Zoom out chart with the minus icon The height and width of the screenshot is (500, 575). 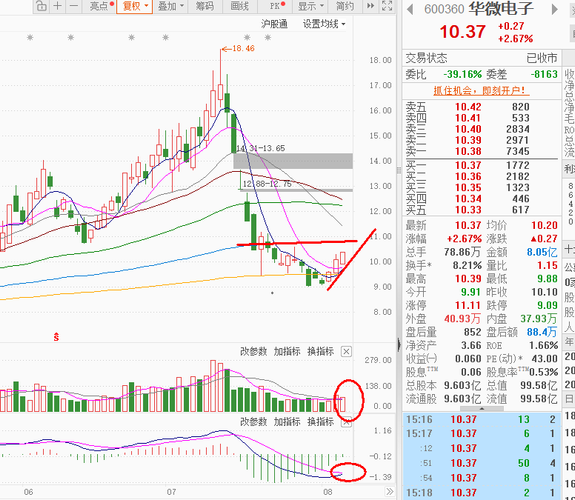click(74, 6)
